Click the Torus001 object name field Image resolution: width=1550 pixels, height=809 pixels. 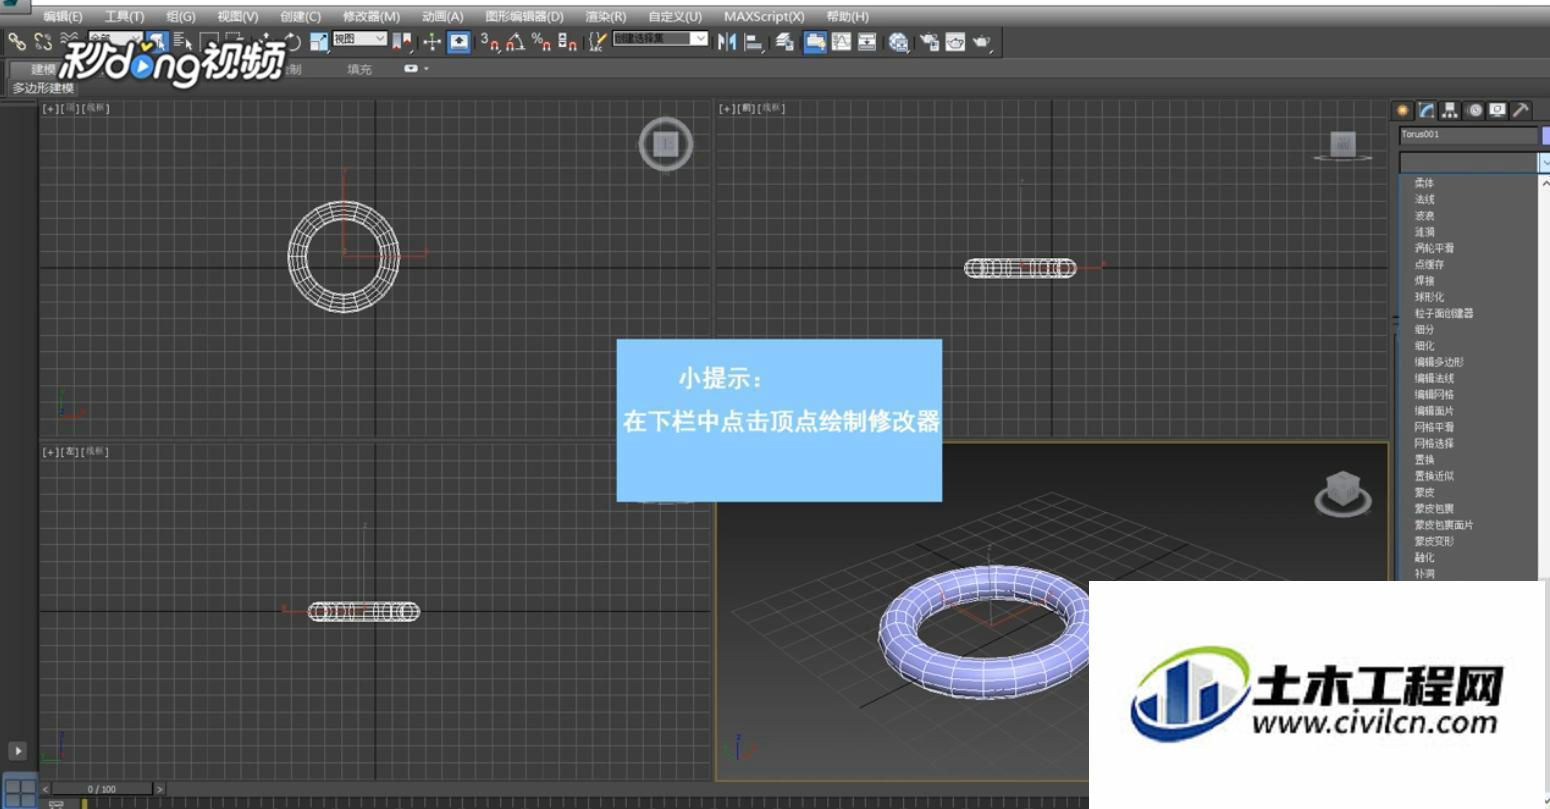coord(1468,135)
